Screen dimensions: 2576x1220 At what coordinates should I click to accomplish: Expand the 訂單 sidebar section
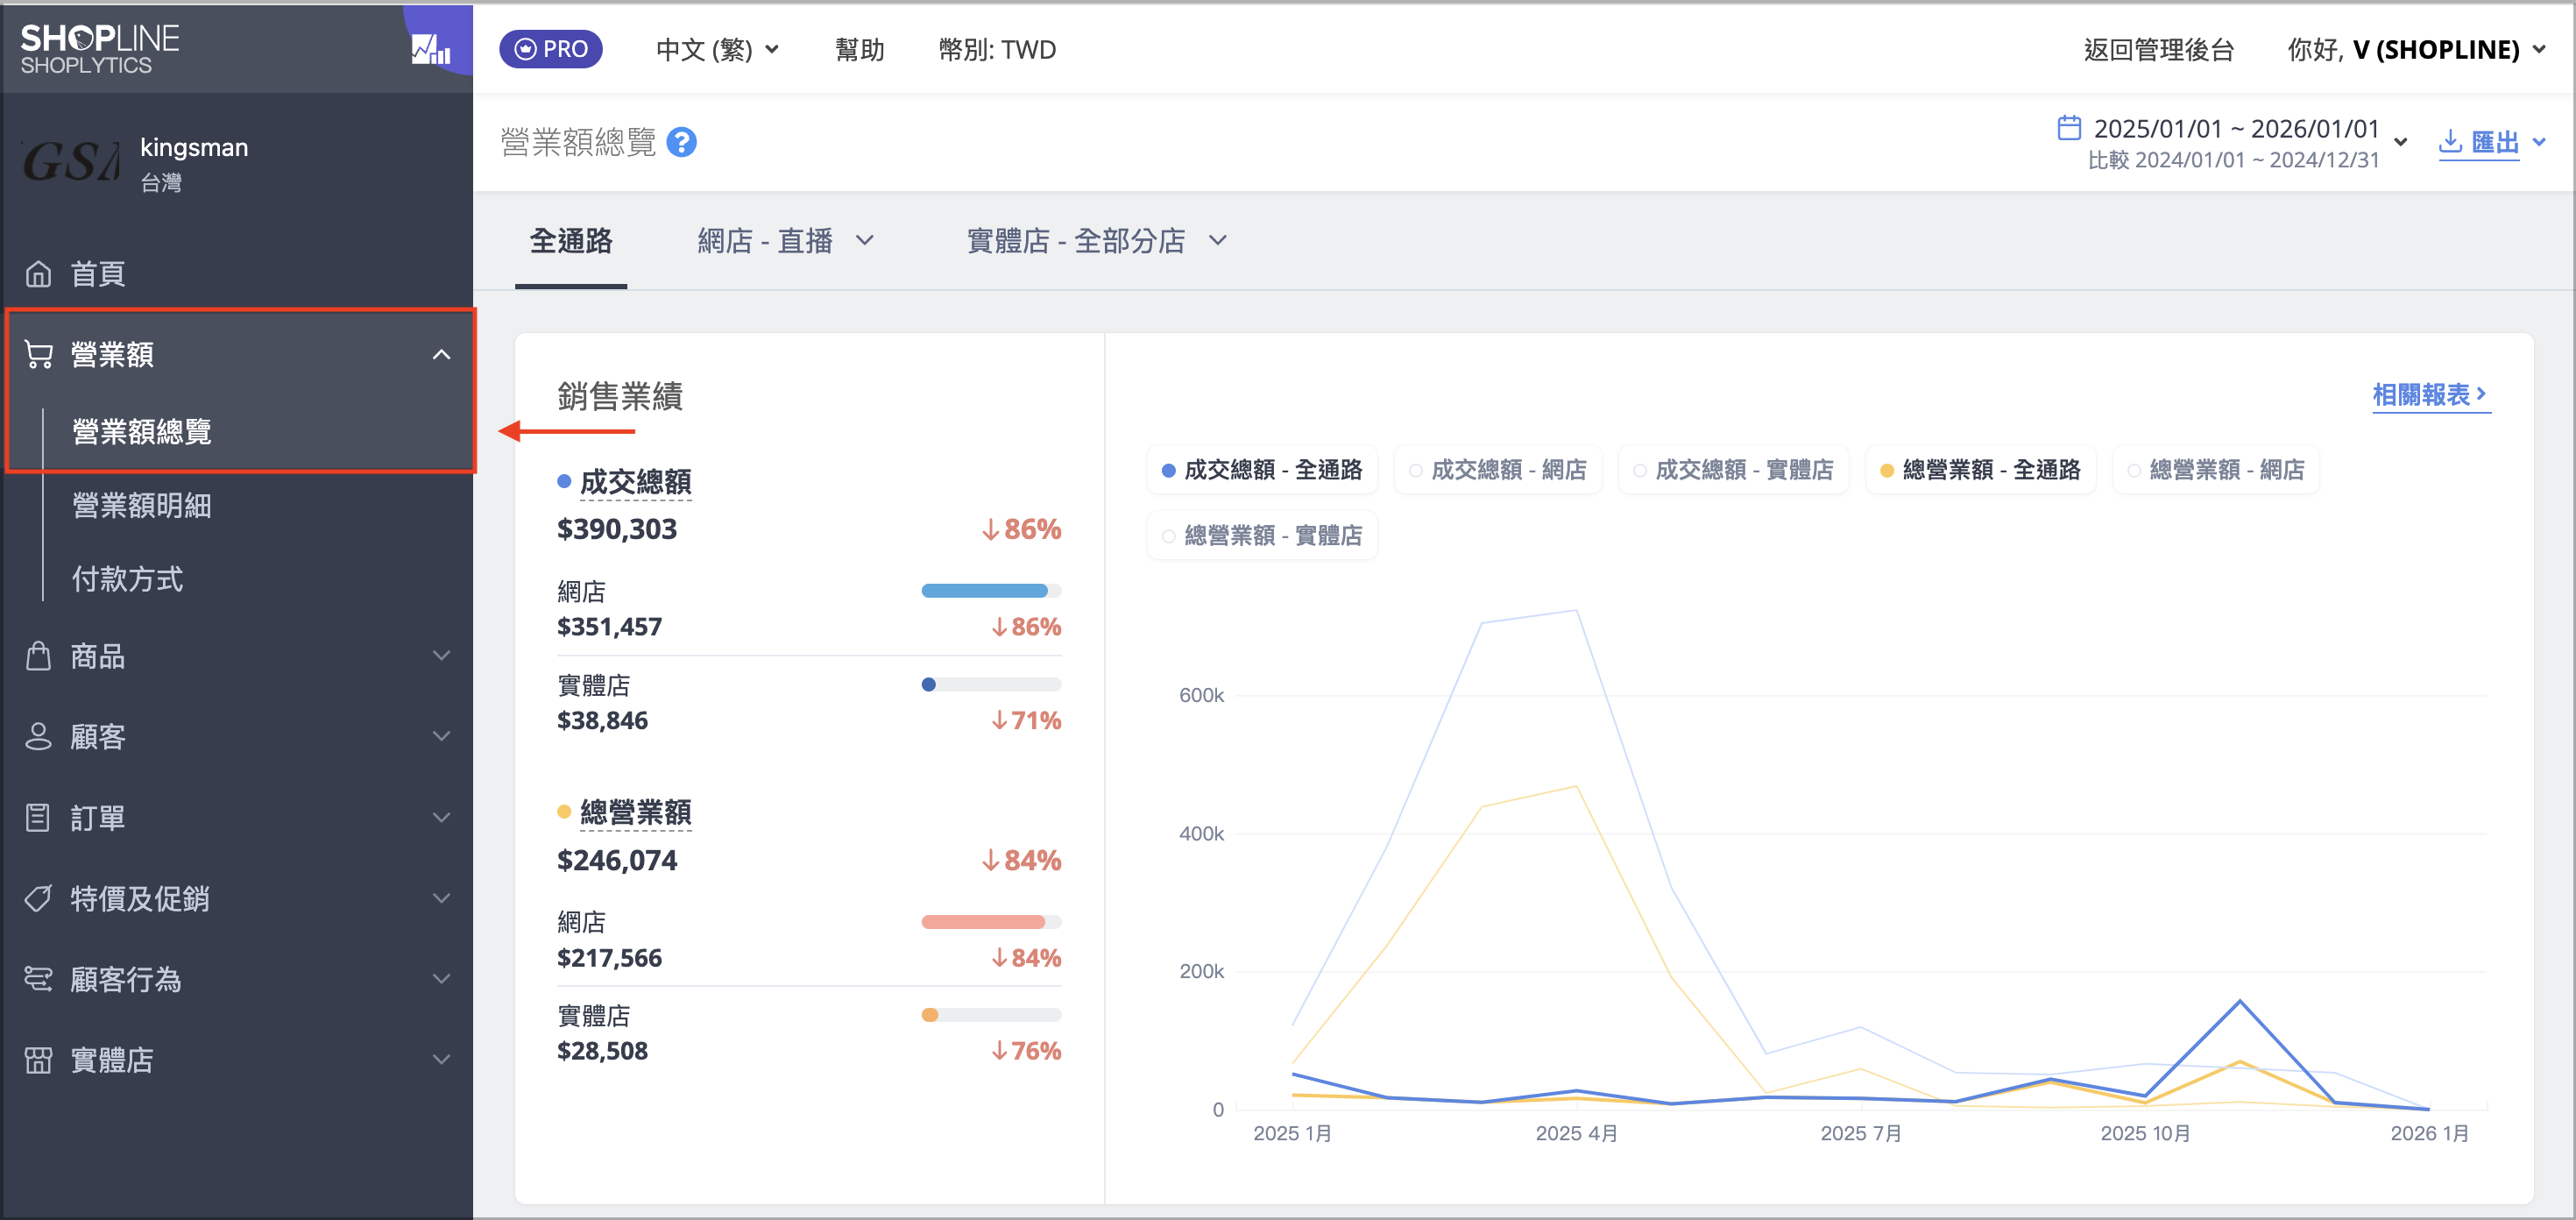(441, 817)
